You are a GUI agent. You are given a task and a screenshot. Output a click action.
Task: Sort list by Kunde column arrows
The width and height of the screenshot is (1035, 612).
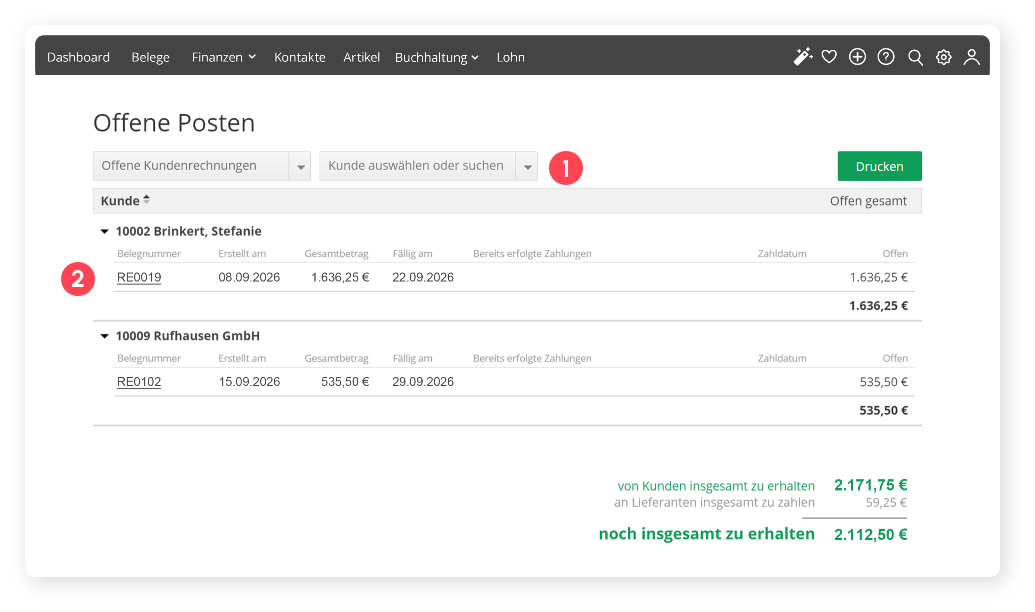pyautogui.click(x=147, y=200)
